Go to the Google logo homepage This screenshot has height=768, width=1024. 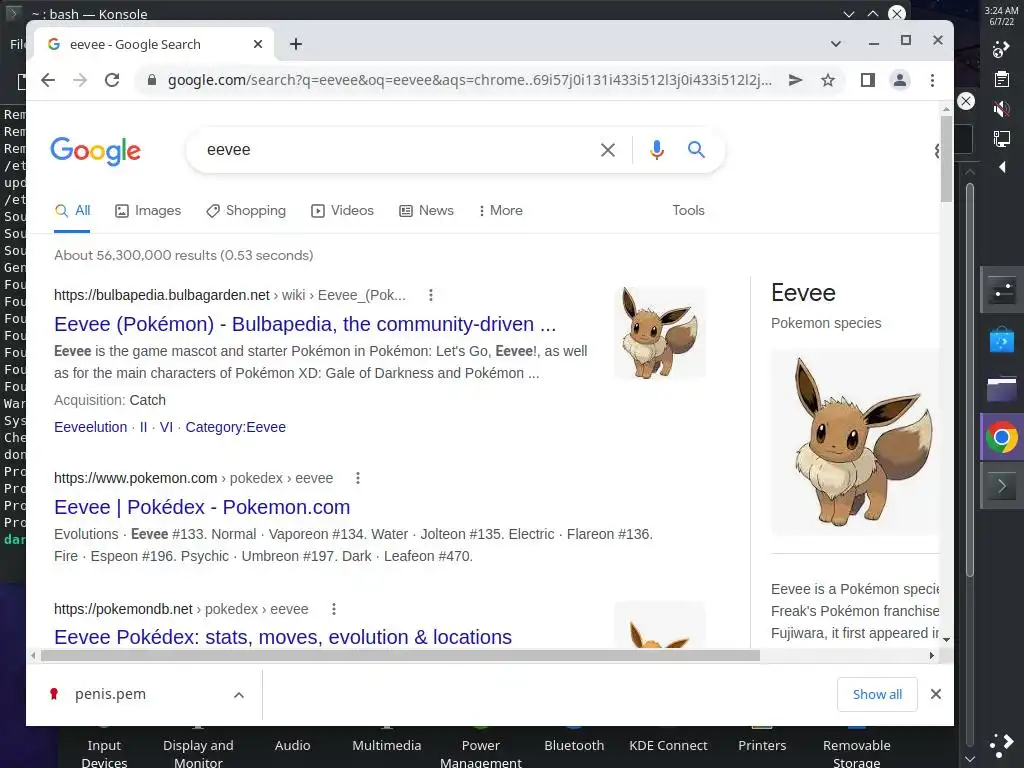pyautogui.click(x=95, y=151)
